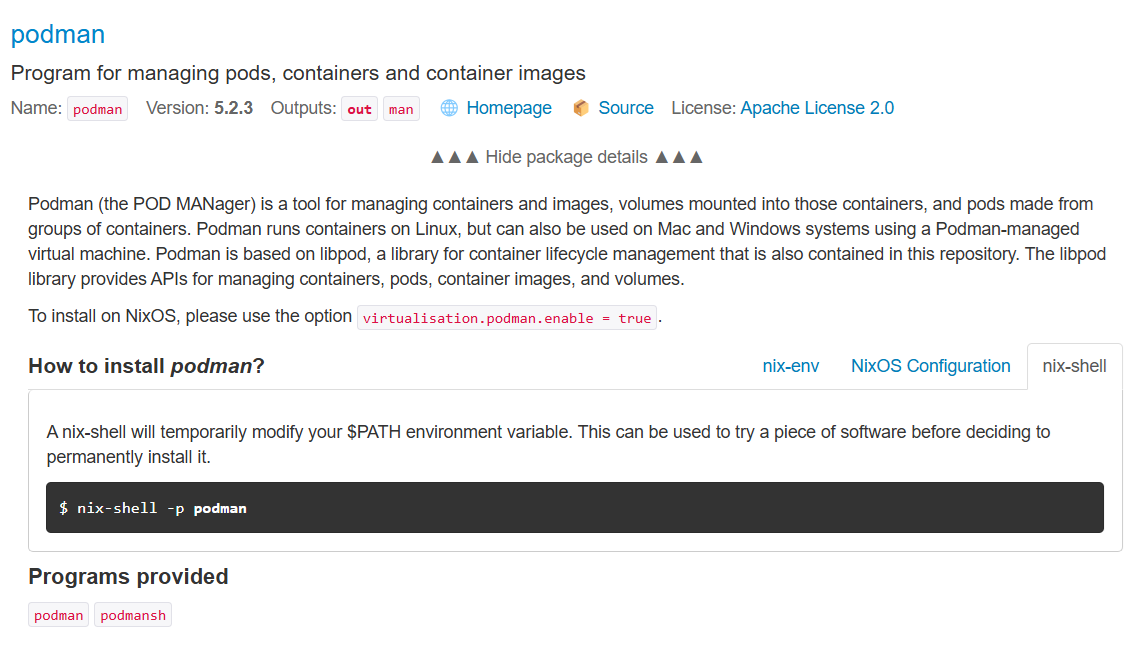Click the How to install podman heading
This screenshot has width=1136, height=645.
tap(146, 366)
